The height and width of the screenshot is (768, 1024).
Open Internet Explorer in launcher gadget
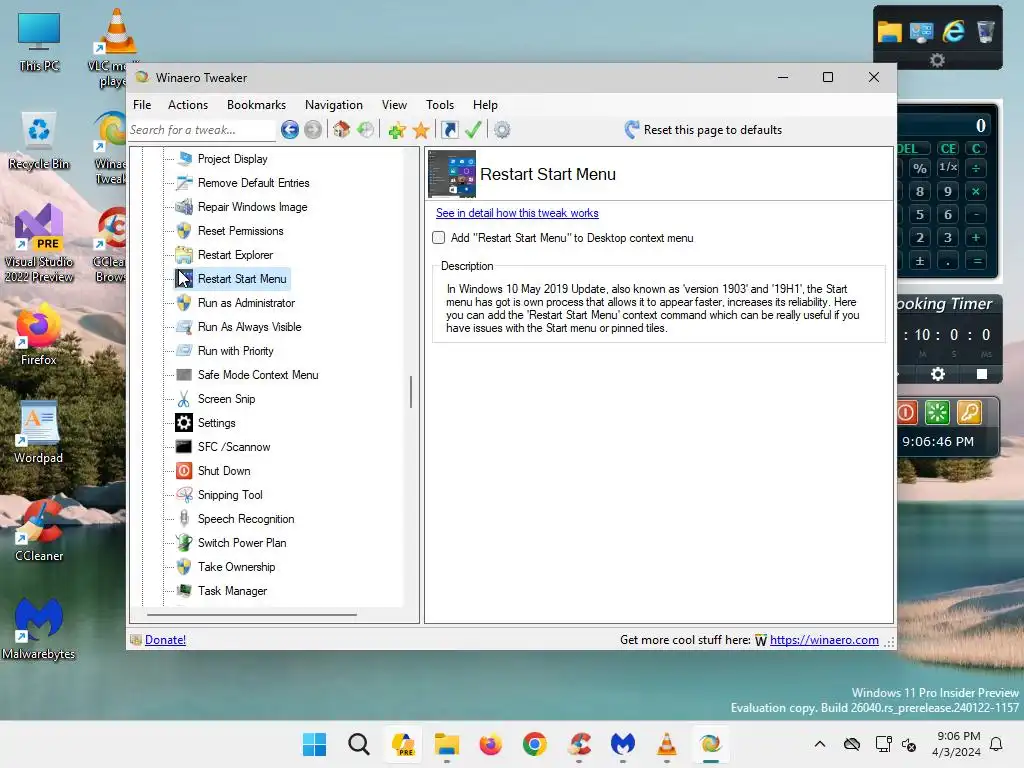pos(953,31)
